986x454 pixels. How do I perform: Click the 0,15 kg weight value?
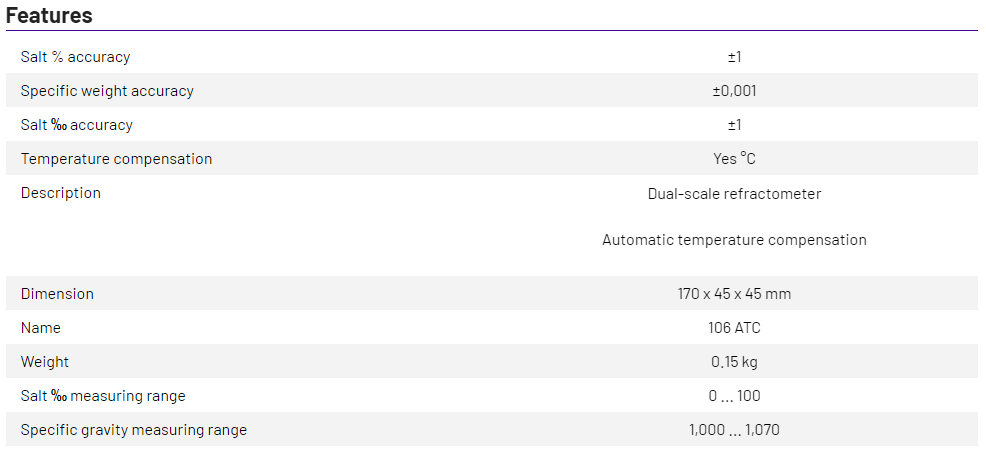pos(734,362)
